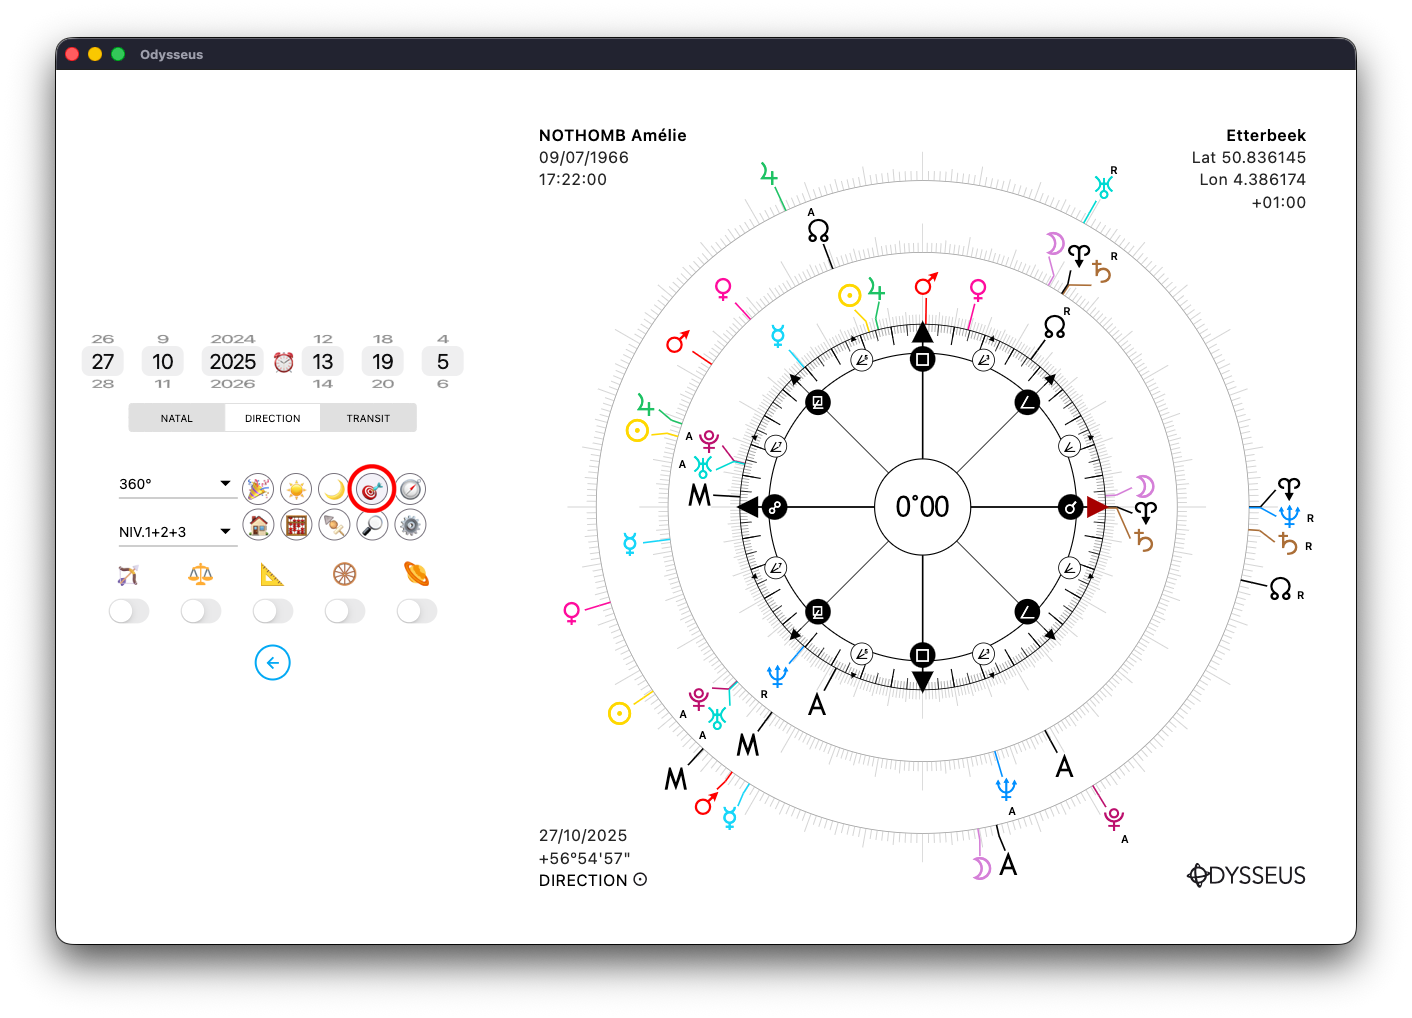Click the party popper icon button
Viewport: 1412px width, 1018px height.
click(x=258, y=489)
